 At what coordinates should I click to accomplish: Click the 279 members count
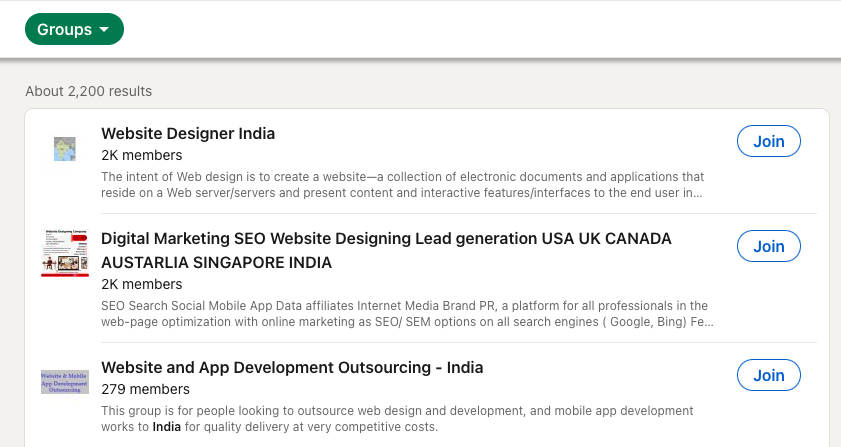coord(145,388)
